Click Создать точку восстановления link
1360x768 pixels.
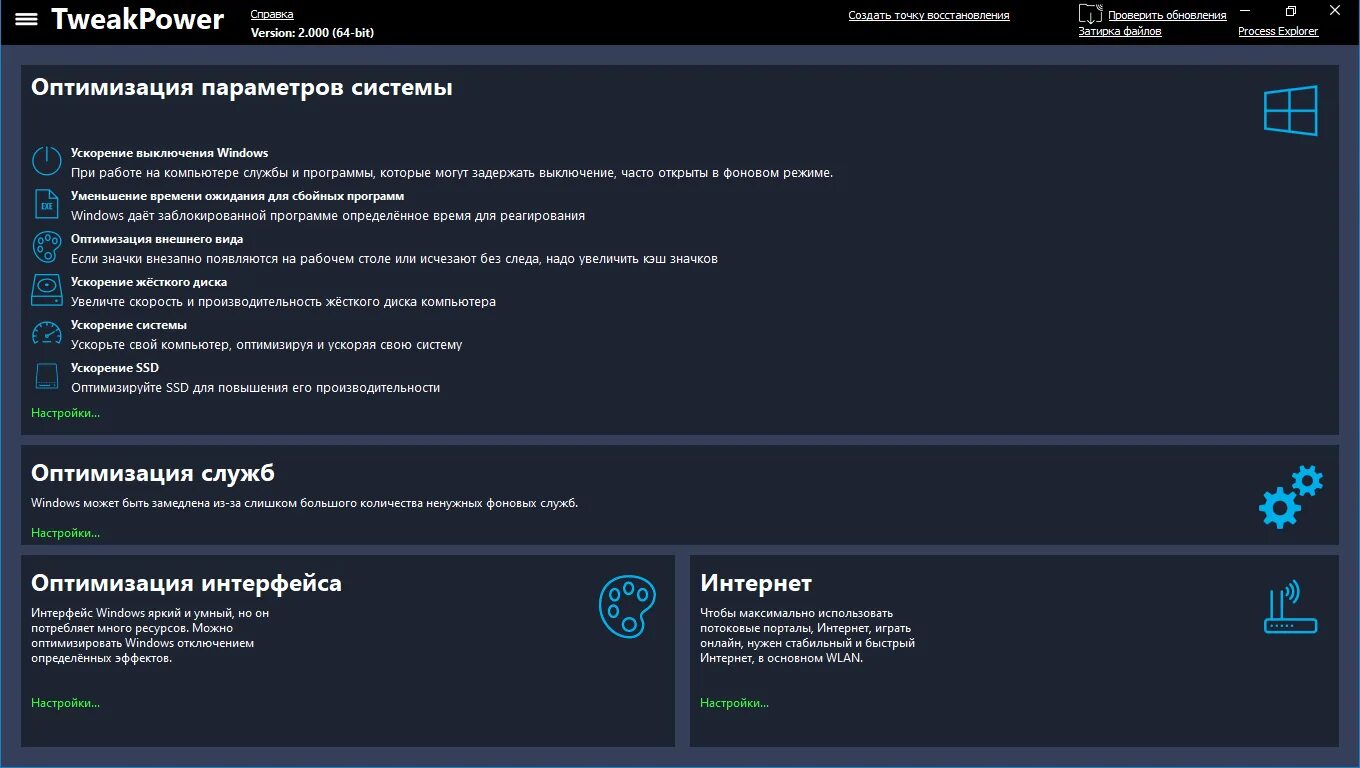929,15
